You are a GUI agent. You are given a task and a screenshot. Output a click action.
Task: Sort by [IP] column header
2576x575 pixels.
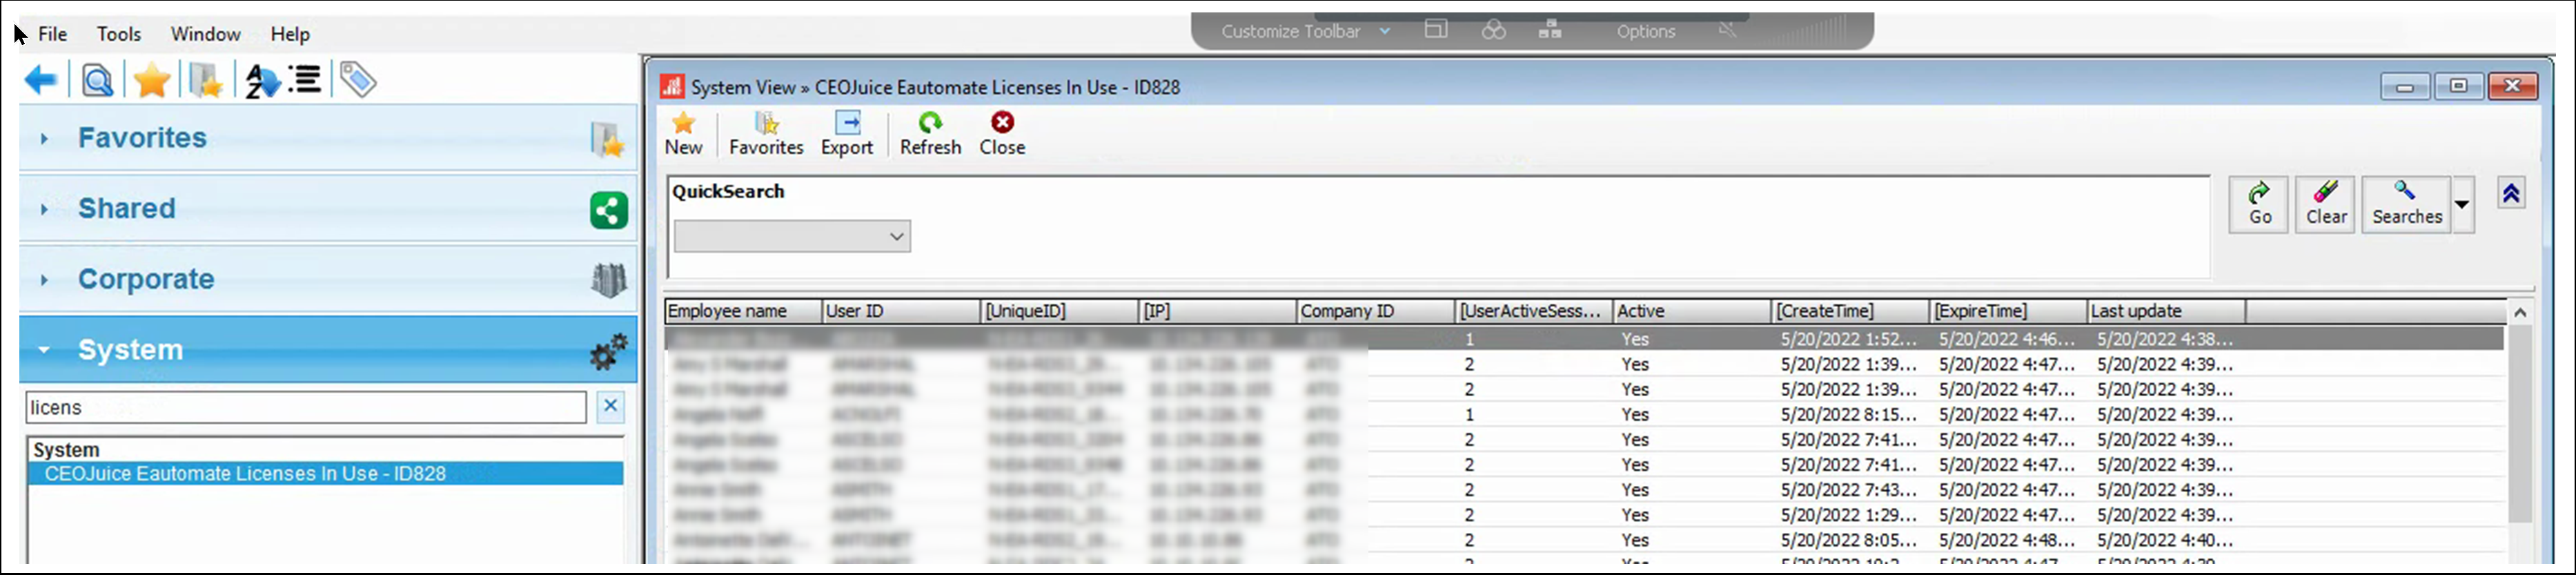(x=1218, y=311)
